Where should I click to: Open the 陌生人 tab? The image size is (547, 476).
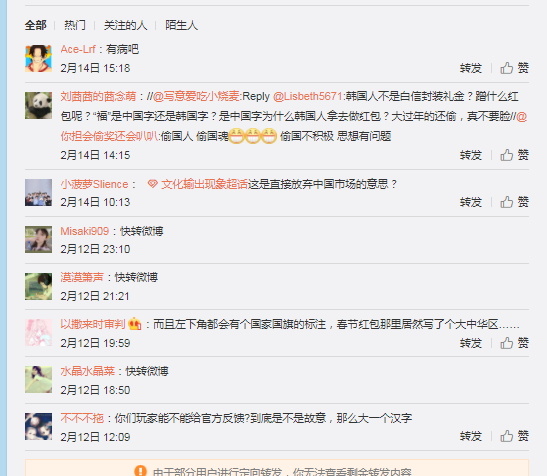(181, 25)
